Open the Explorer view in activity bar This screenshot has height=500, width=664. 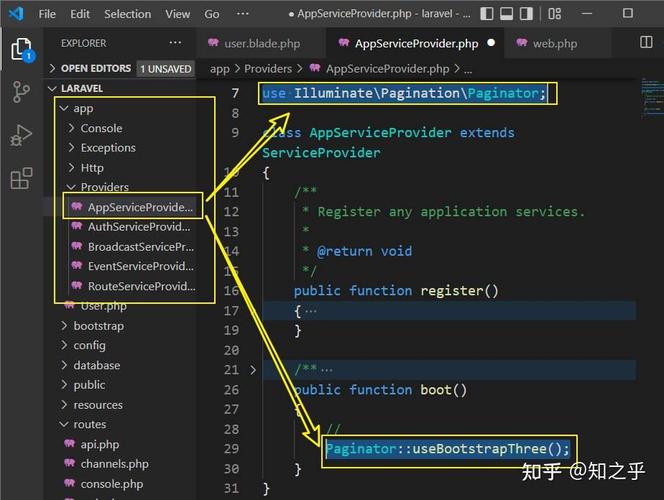click(22, 50)
